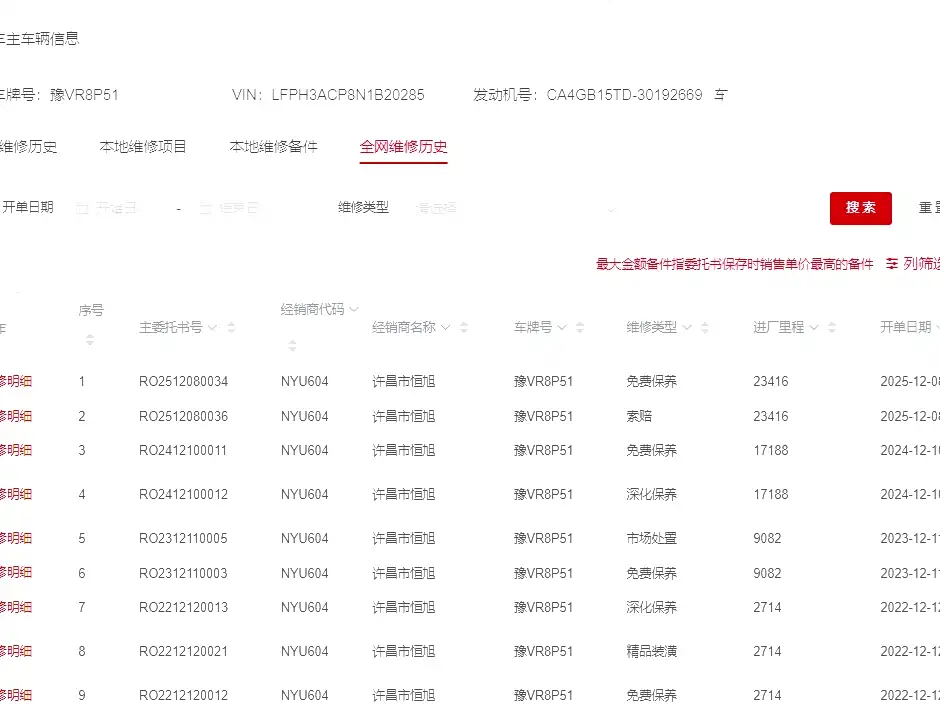Open the 本地维修备件 tab
Screen dimensions: 940x705
coord(273,147)
